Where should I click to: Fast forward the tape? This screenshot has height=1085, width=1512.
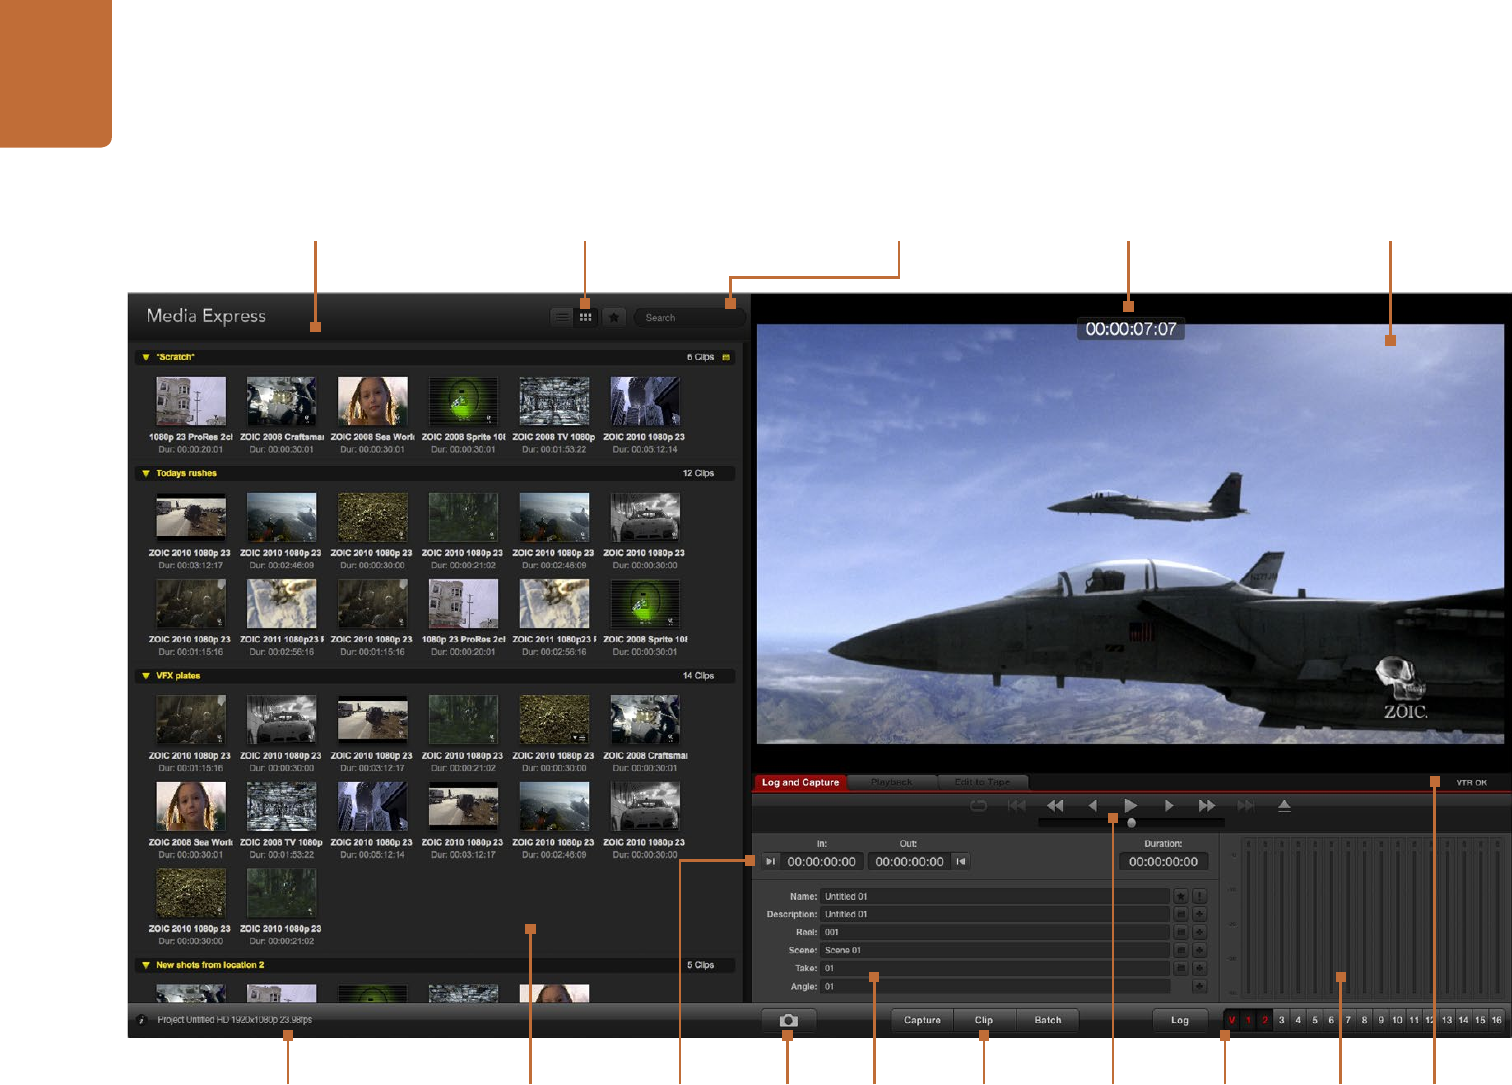1207,806
